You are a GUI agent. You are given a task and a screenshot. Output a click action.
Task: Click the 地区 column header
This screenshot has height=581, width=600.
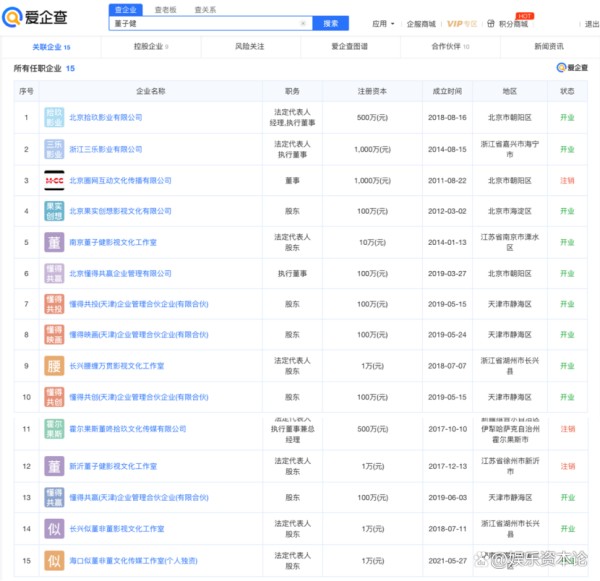pos(510,91)
